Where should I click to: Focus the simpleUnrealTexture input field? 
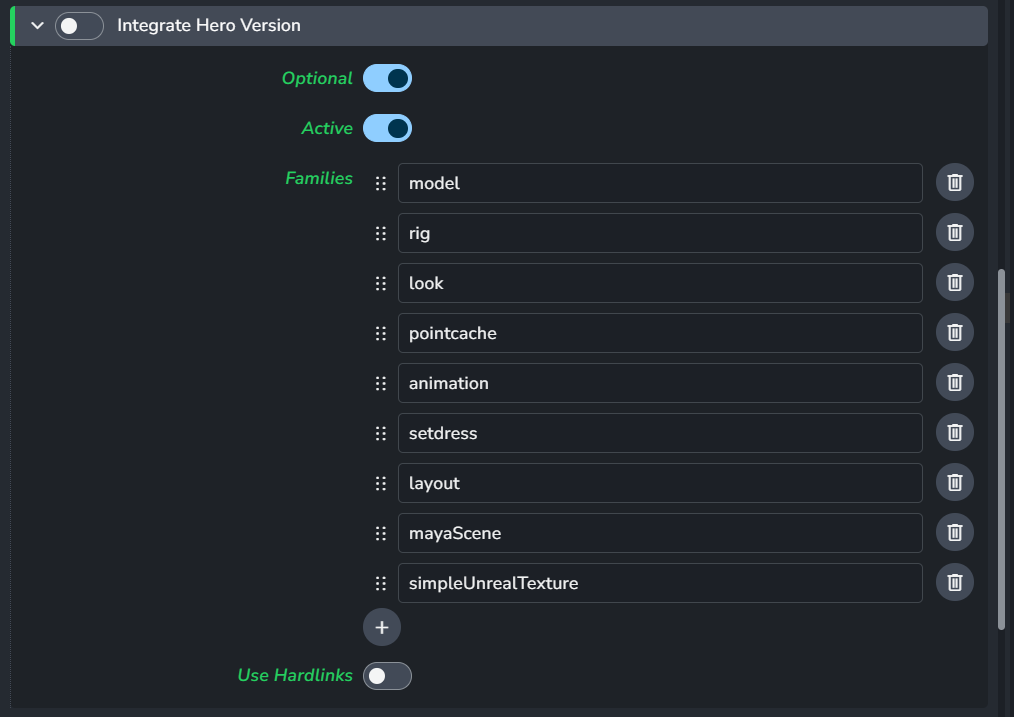pyautogui.click(x=659, y=583)
